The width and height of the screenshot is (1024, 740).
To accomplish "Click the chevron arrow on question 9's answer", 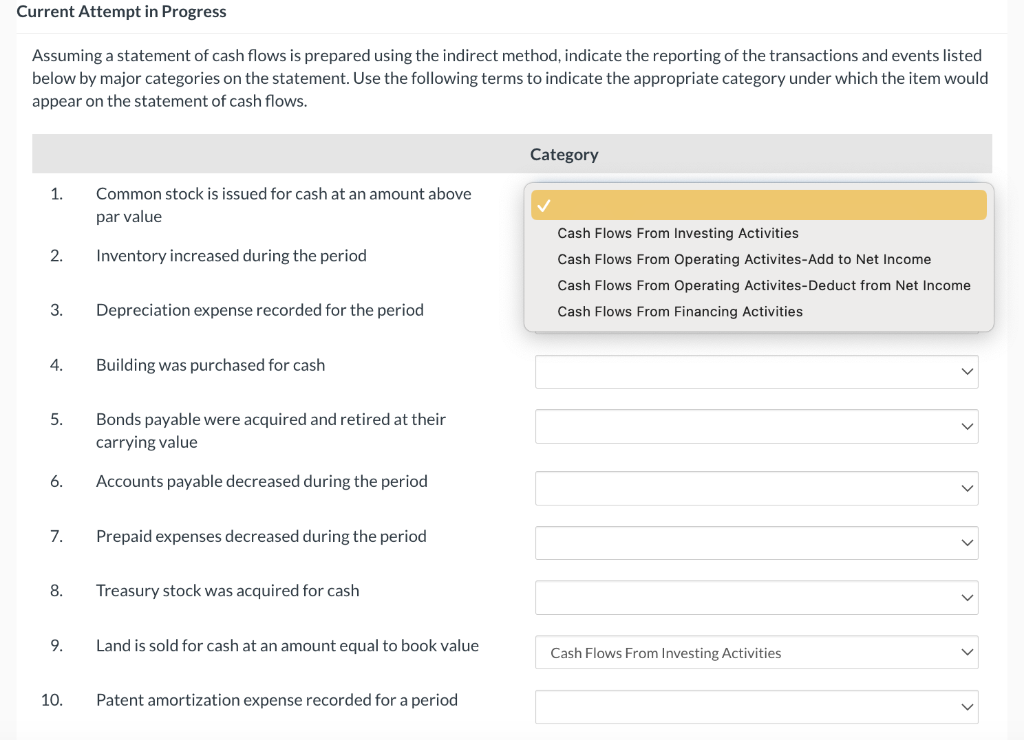I will pos(967,651).
